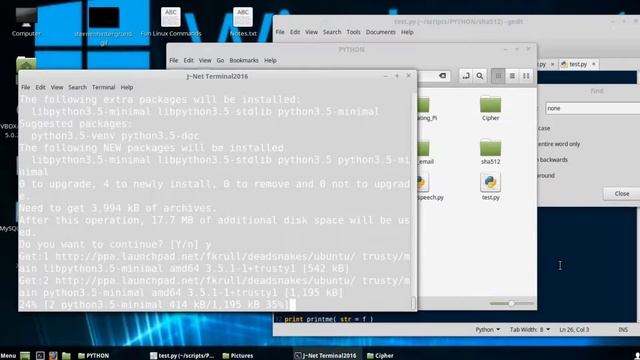Viewport: 640px width, 360px height.
Task: Click the Close button in Find dialog
Action: [622, 193]
